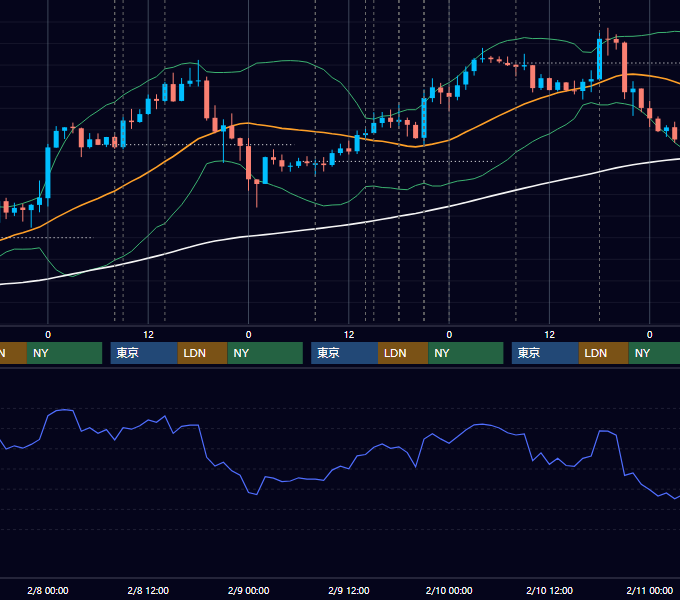Image resolution: width=680 pixels, height=600 pixels.
Task: Select the 東京 session block on 2/10
Action: [545, 353]
